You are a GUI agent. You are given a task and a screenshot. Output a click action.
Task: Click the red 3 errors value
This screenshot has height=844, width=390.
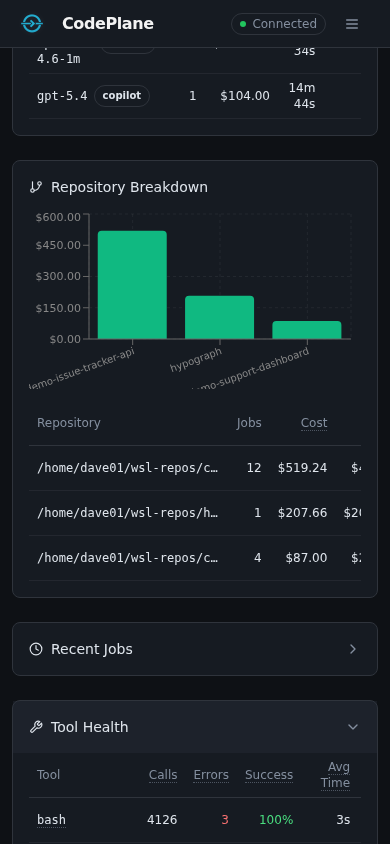pyautogui.click(x=225, y=820)
